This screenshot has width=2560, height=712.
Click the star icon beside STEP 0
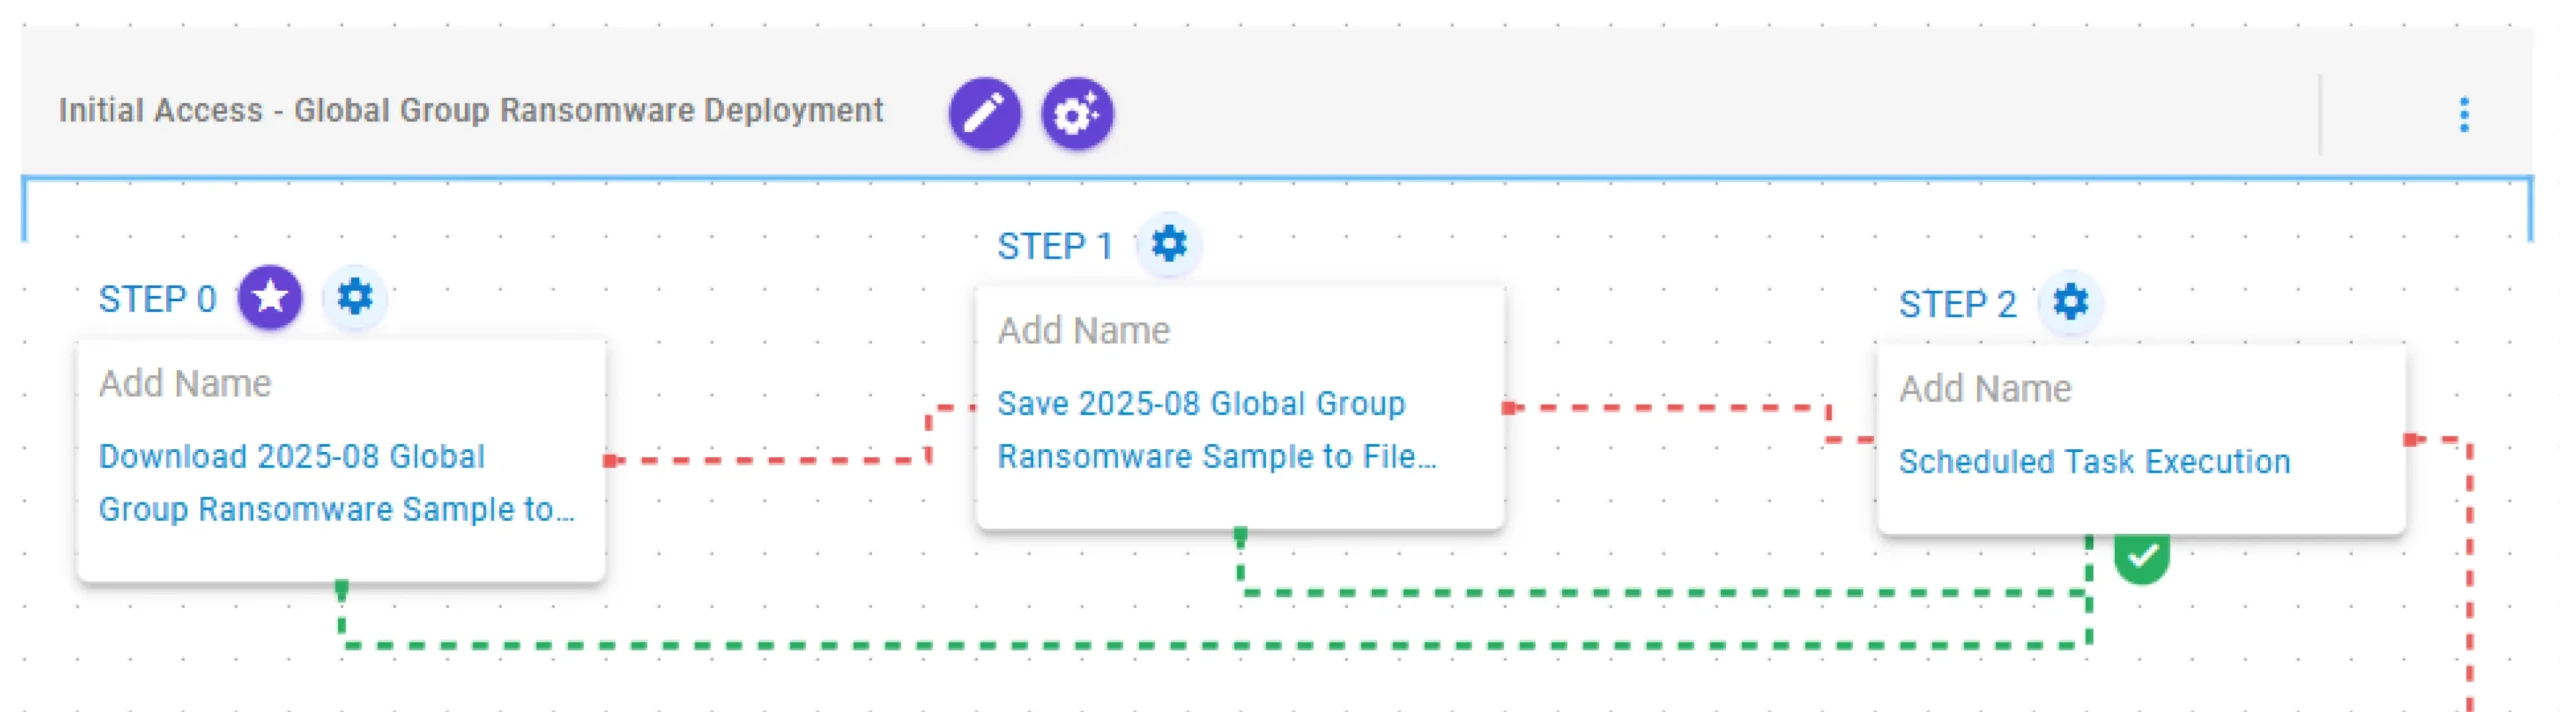click(x=270, y=297)
